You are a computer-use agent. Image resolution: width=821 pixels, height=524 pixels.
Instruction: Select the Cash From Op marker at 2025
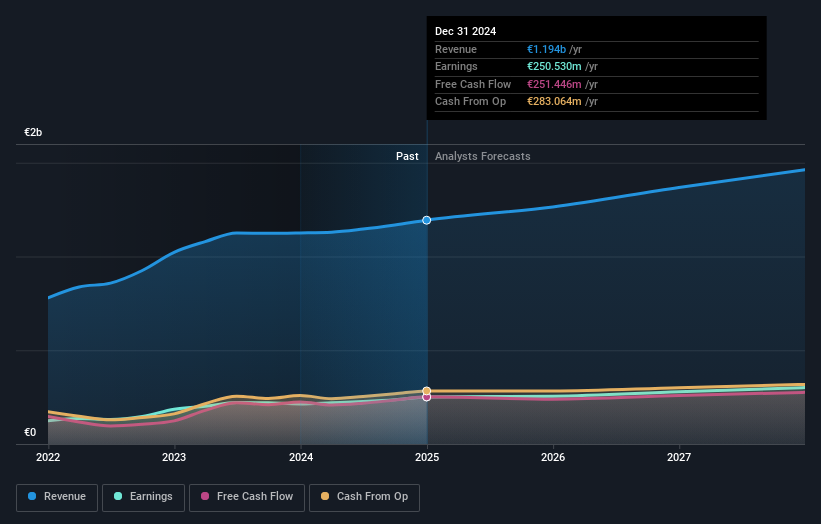[x=427, y=391]
